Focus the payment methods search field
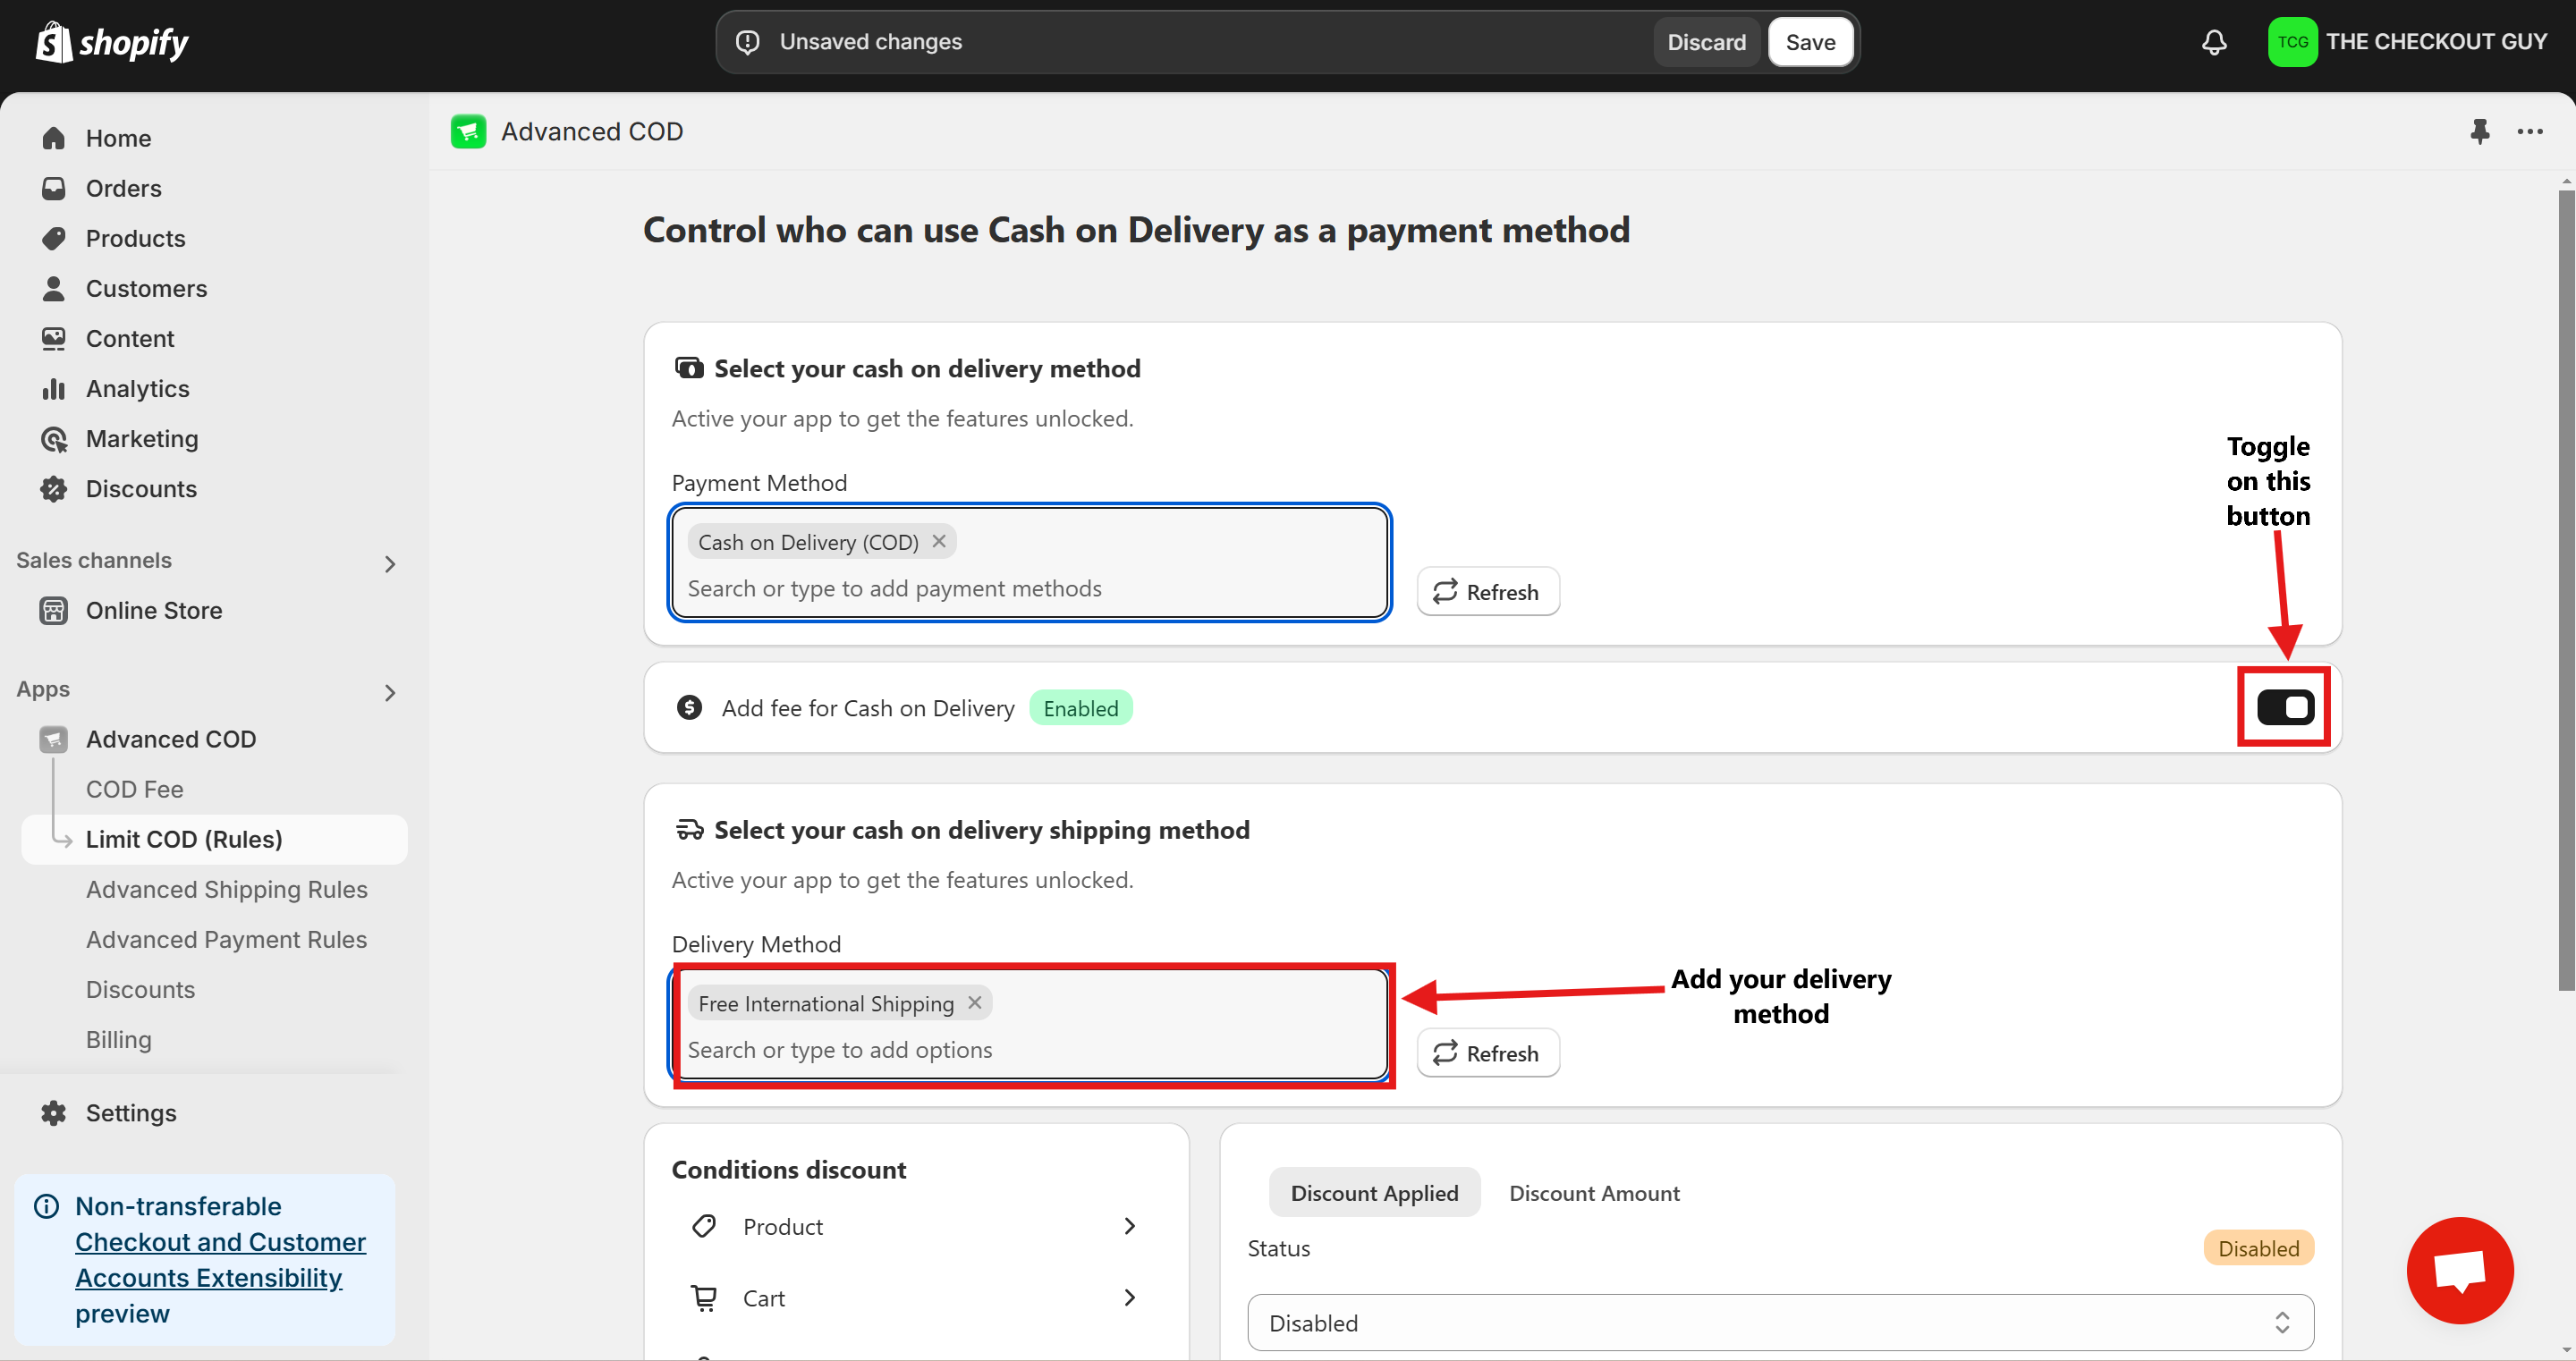2576x1361 pixels. pos(1030,588)
